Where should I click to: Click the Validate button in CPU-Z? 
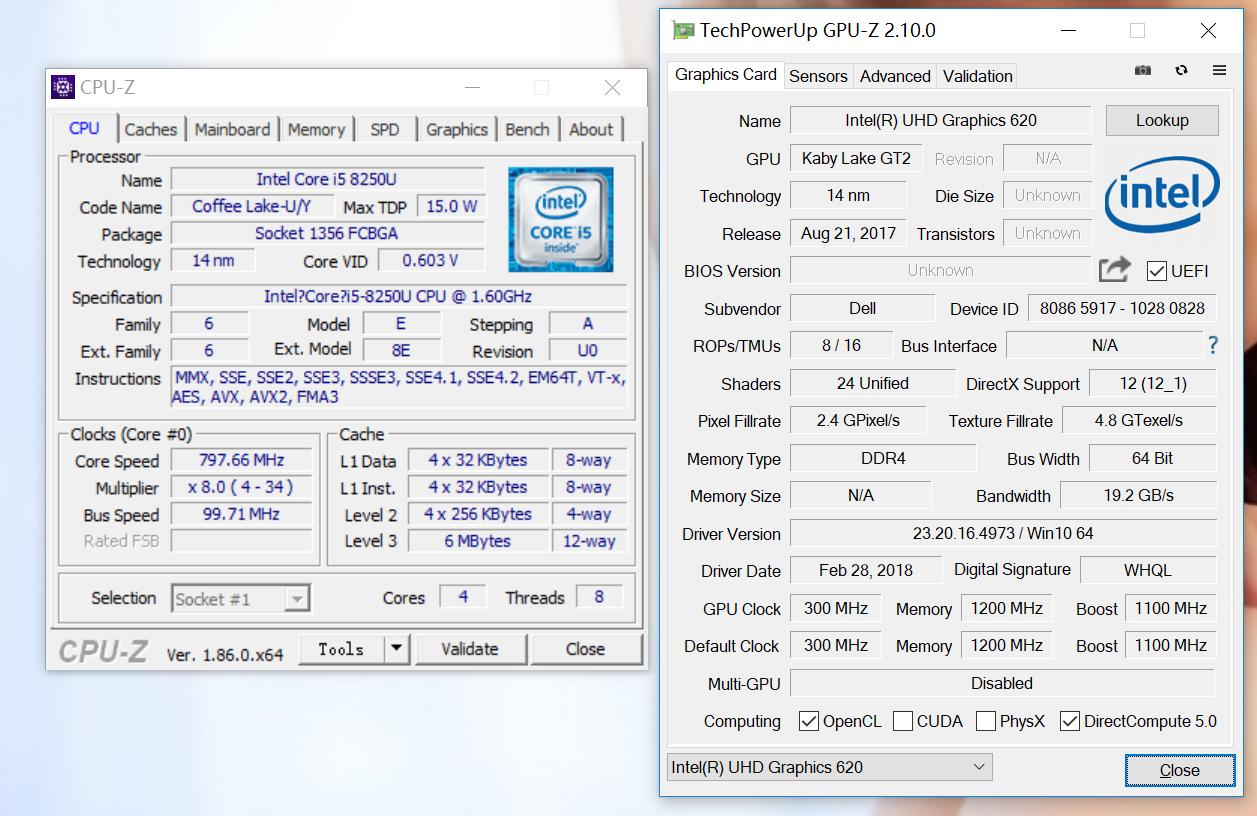471,649
